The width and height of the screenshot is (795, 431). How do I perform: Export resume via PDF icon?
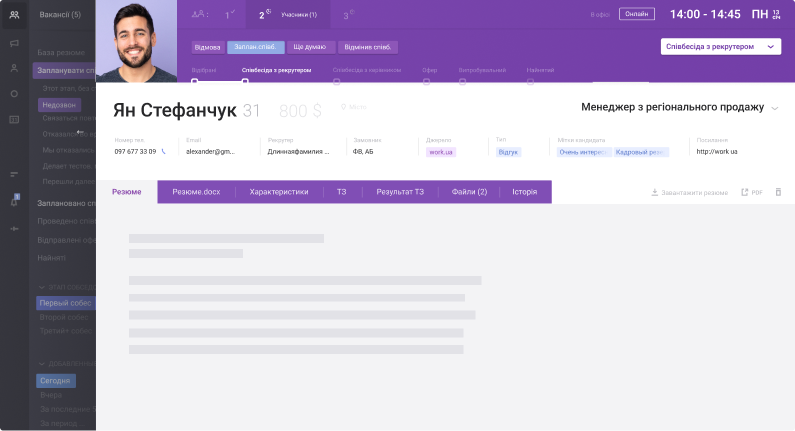point(752,192)
